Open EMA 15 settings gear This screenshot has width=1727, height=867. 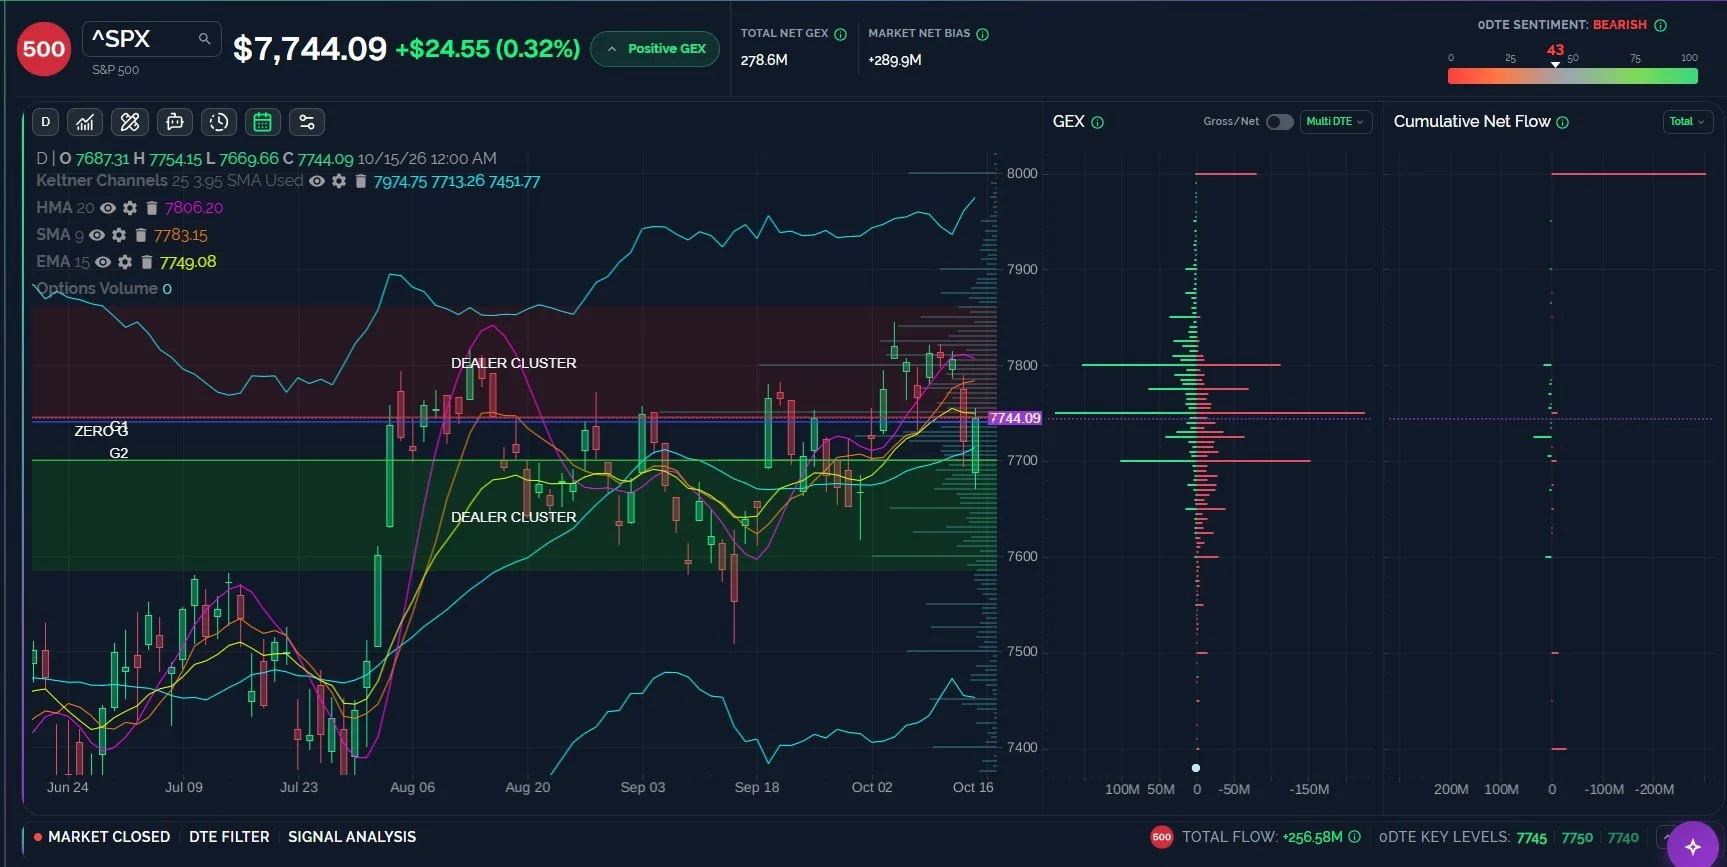pos(125,262)
